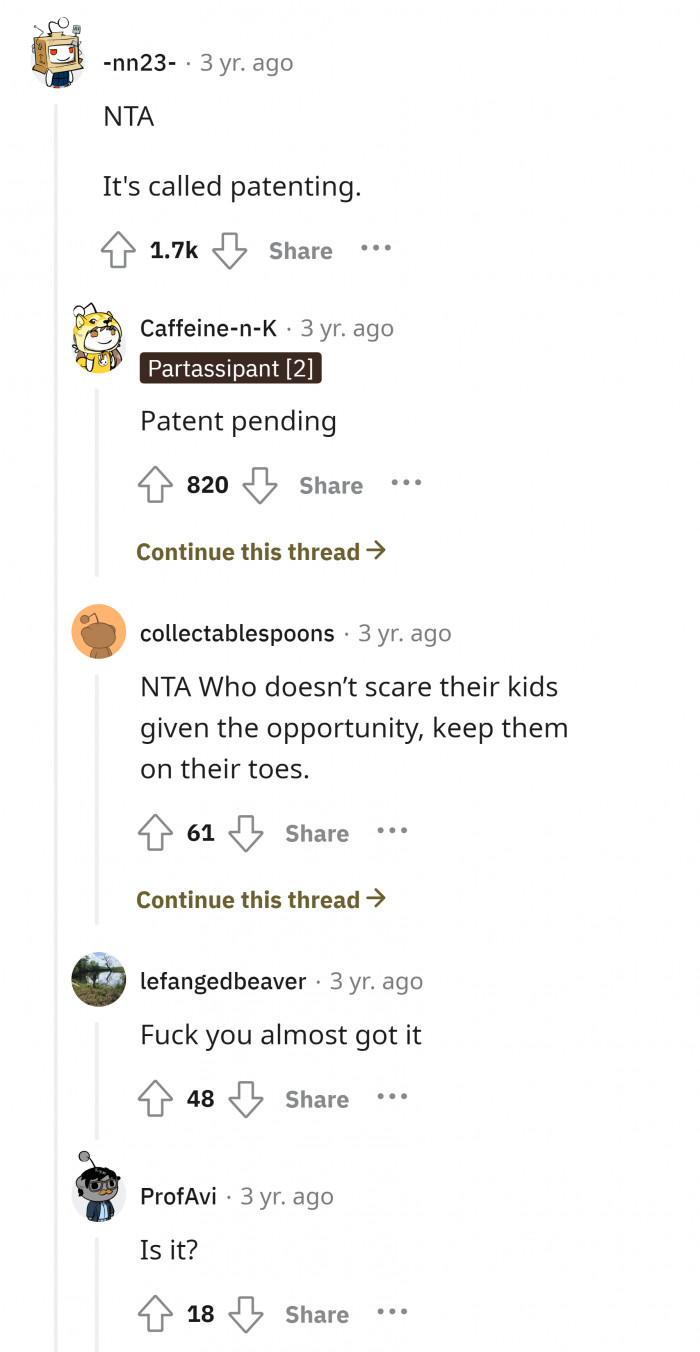Image resolution: width=700 pixels, height=1352 pixels.
Task: Open the overflow menu on -nn23-'s comment
Action: (375, 249)
